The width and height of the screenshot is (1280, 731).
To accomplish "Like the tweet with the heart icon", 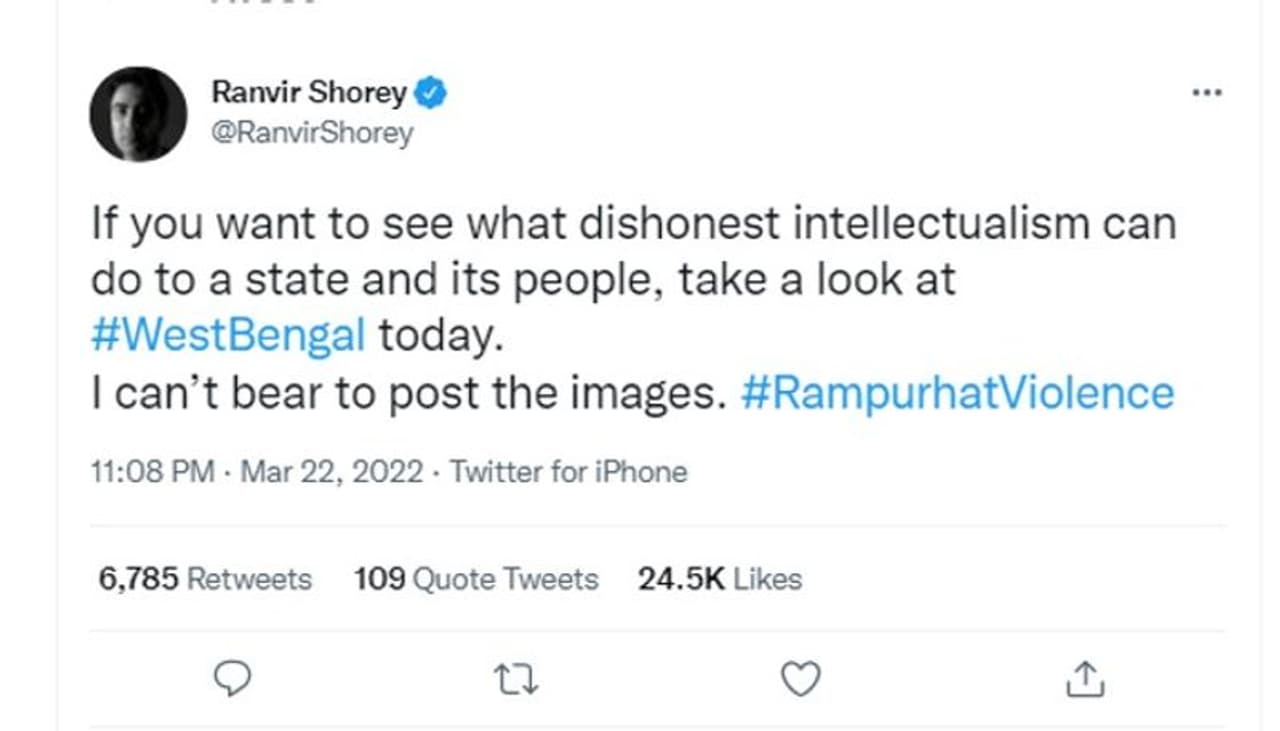I will 800,679.
